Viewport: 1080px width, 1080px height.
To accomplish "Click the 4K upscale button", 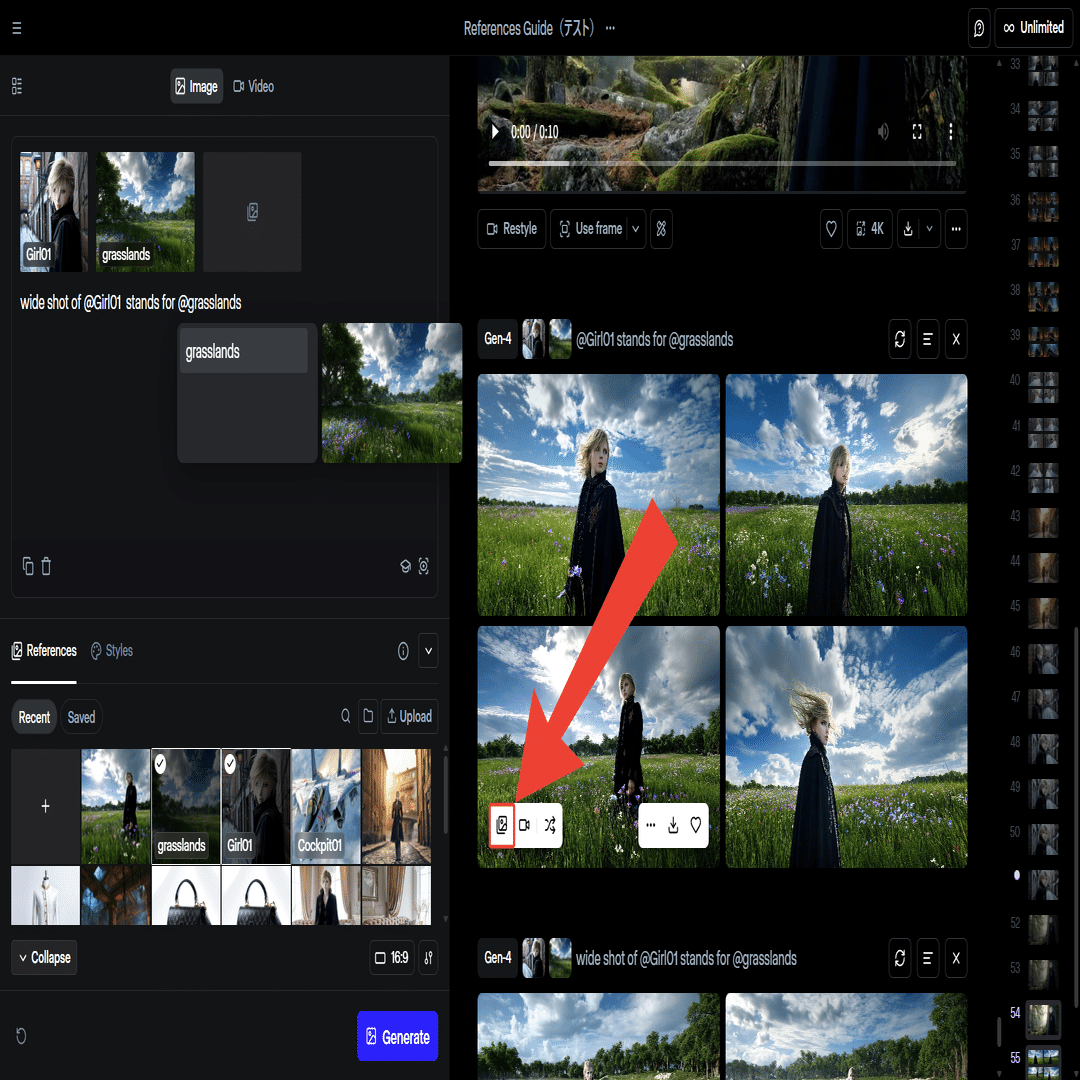I will [869, 229].
